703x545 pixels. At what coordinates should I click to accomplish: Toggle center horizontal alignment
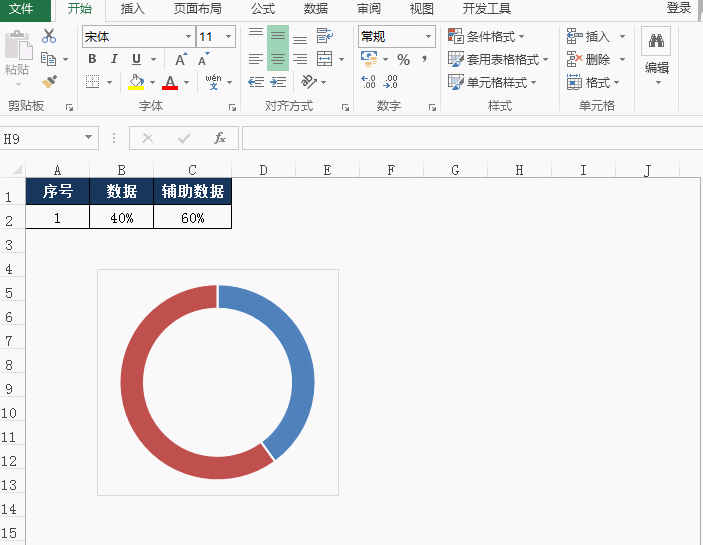[278, 59]
